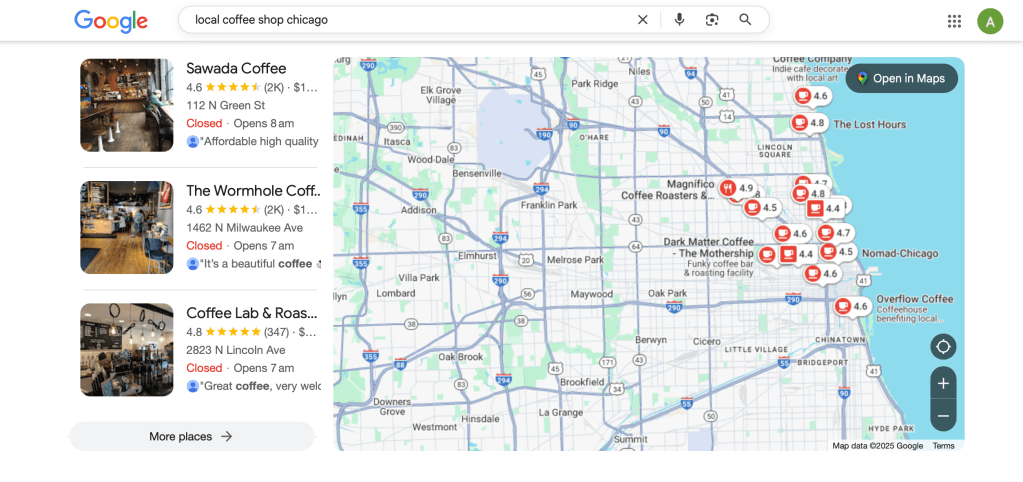This screenshot has height=482, width=1023.
Task: Select the 4.5 pin below Magnífico
Action: pos(762,207)
